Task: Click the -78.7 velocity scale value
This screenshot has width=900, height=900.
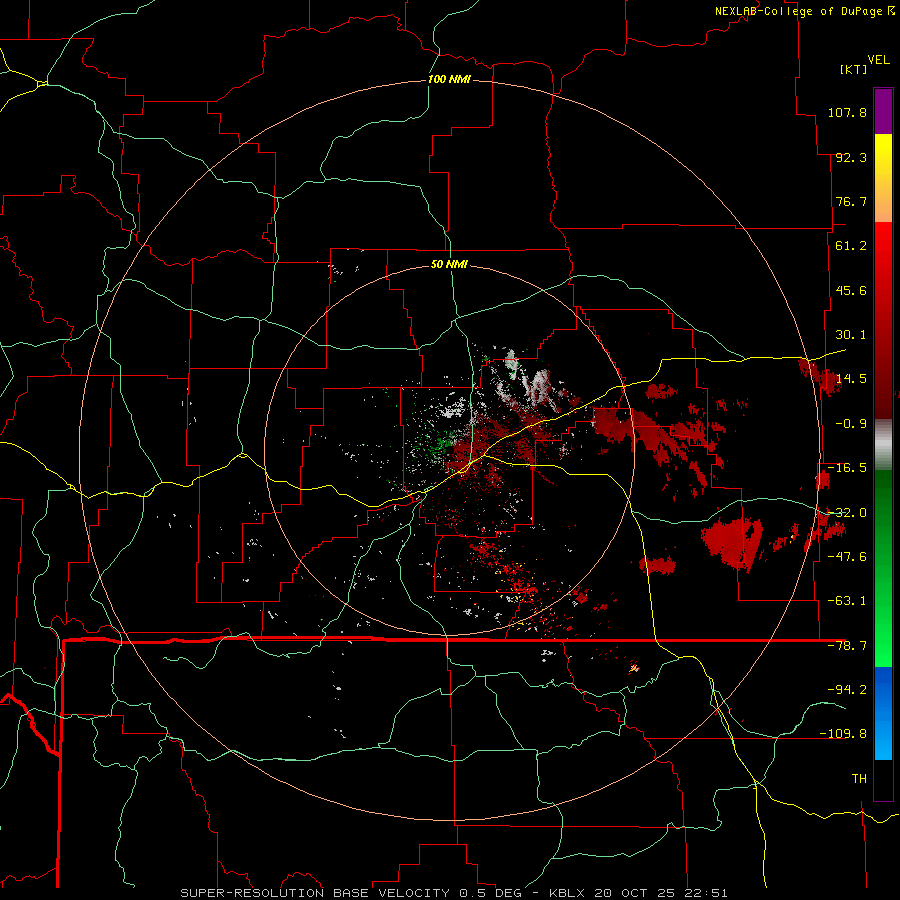Action: (847, 646)
